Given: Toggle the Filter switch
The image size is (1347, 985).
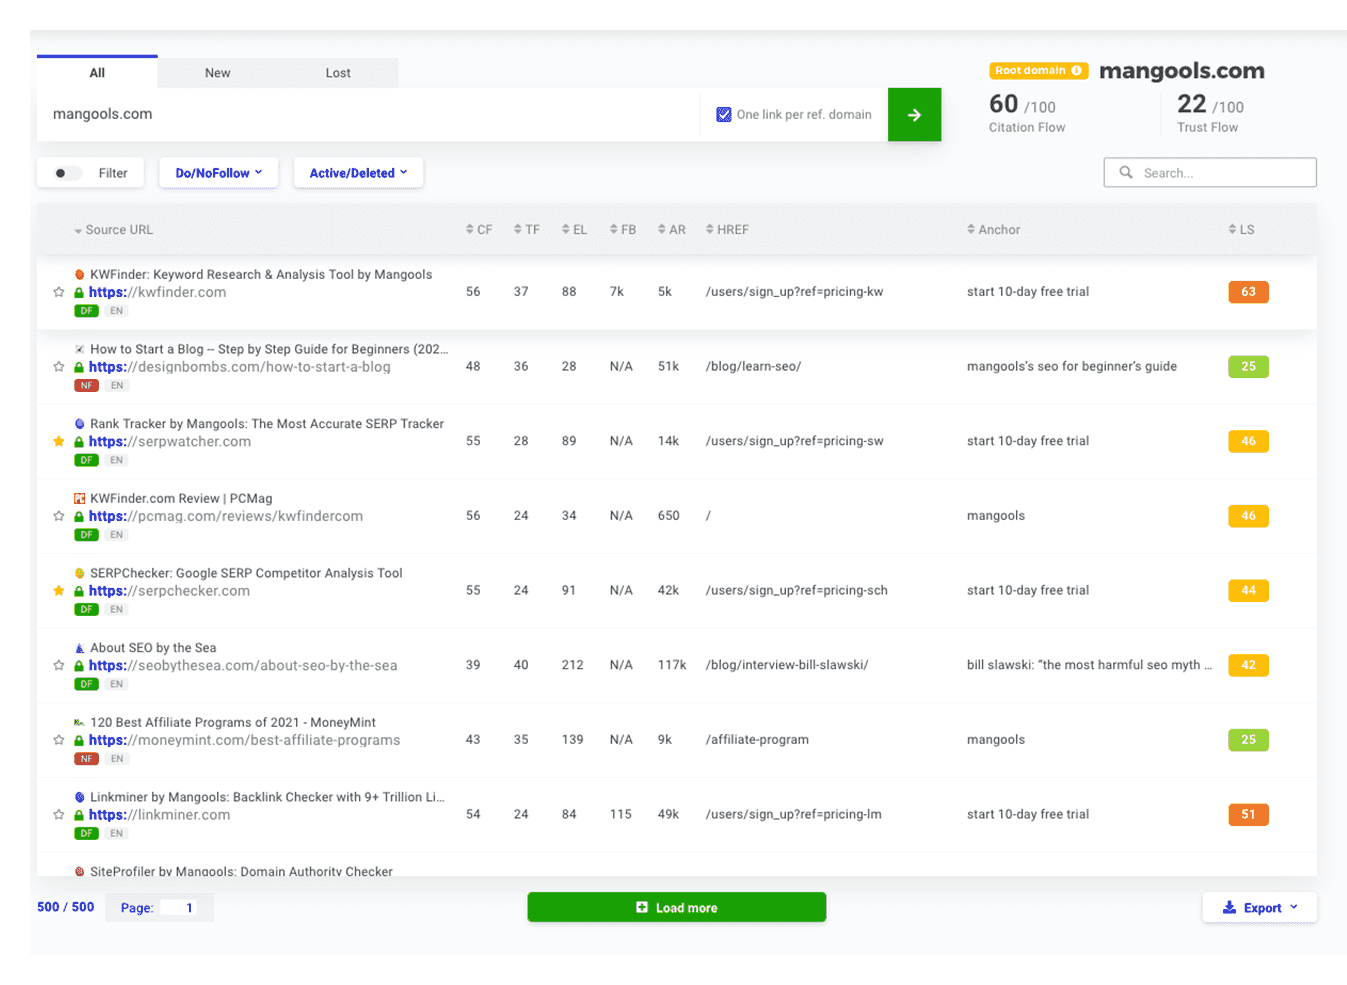Looking at the screenshot, I should tap(66, 173).
